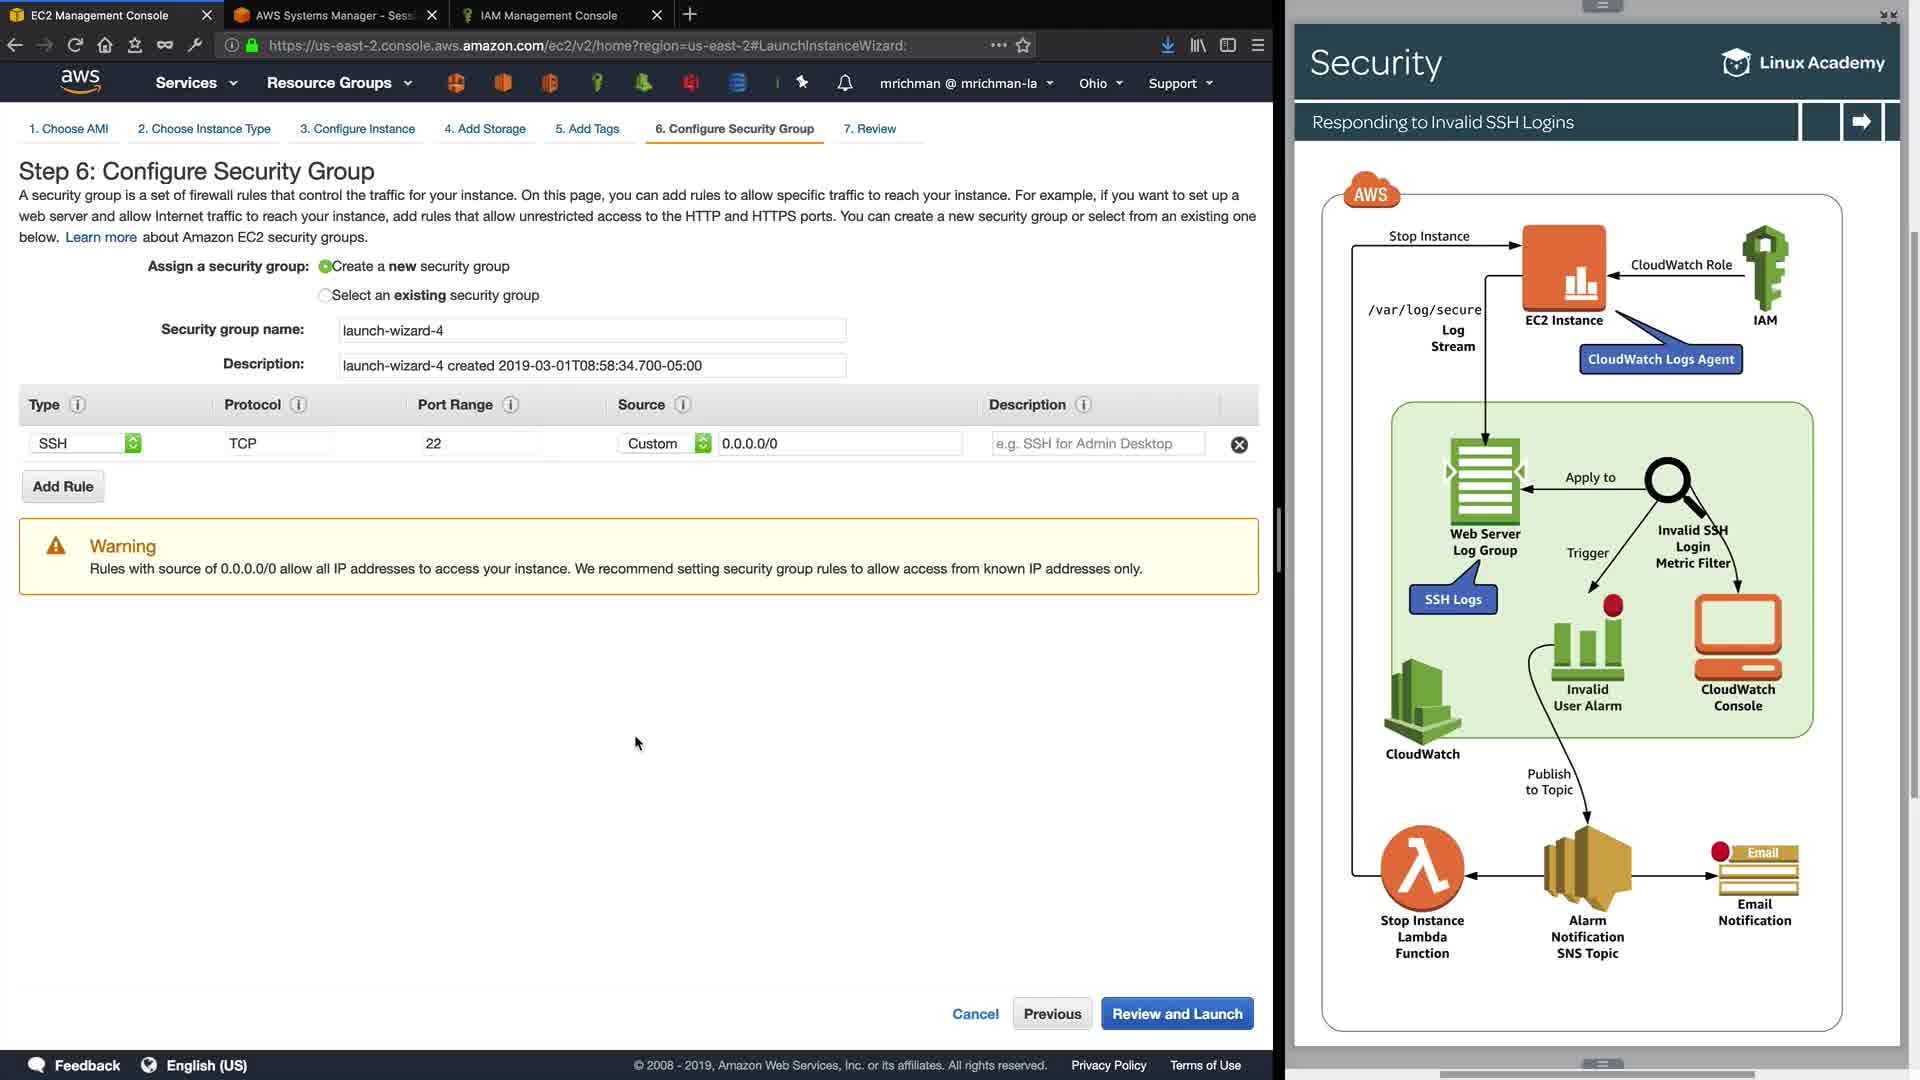Screen dimensions: 1920x1080
Task: Go to 4. Add Storage step
Action: 485,129
